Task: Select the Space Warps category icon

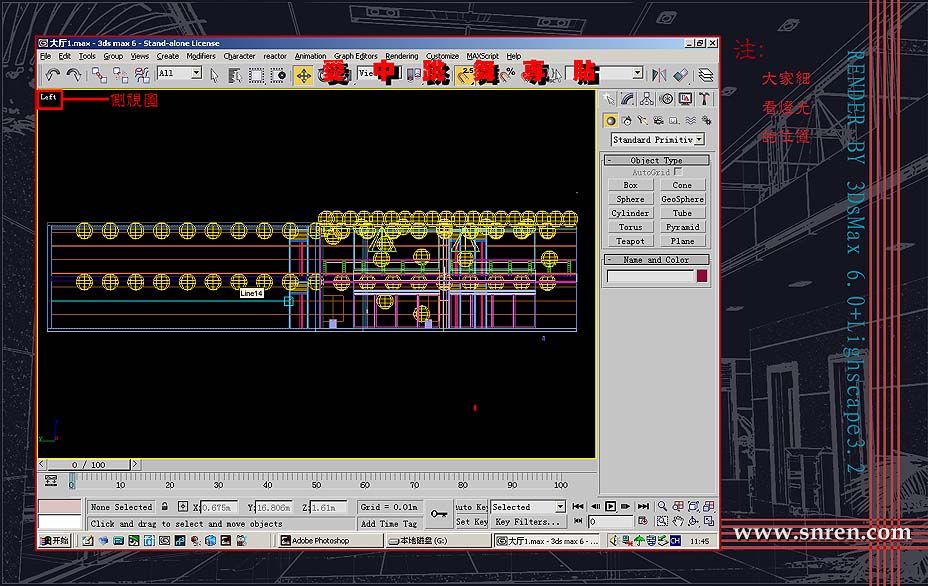Action: [690, 121]
